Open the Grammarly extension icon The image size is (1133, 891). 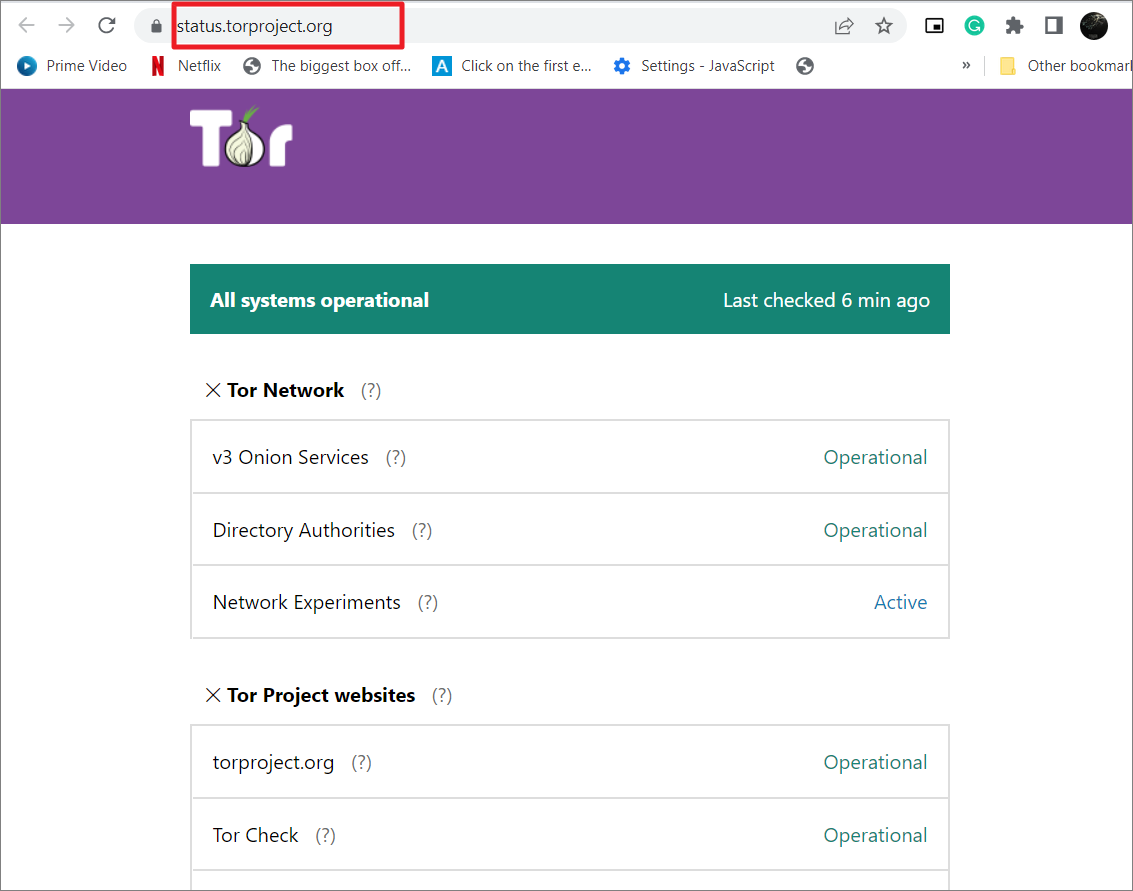click(x=974, y=27)
